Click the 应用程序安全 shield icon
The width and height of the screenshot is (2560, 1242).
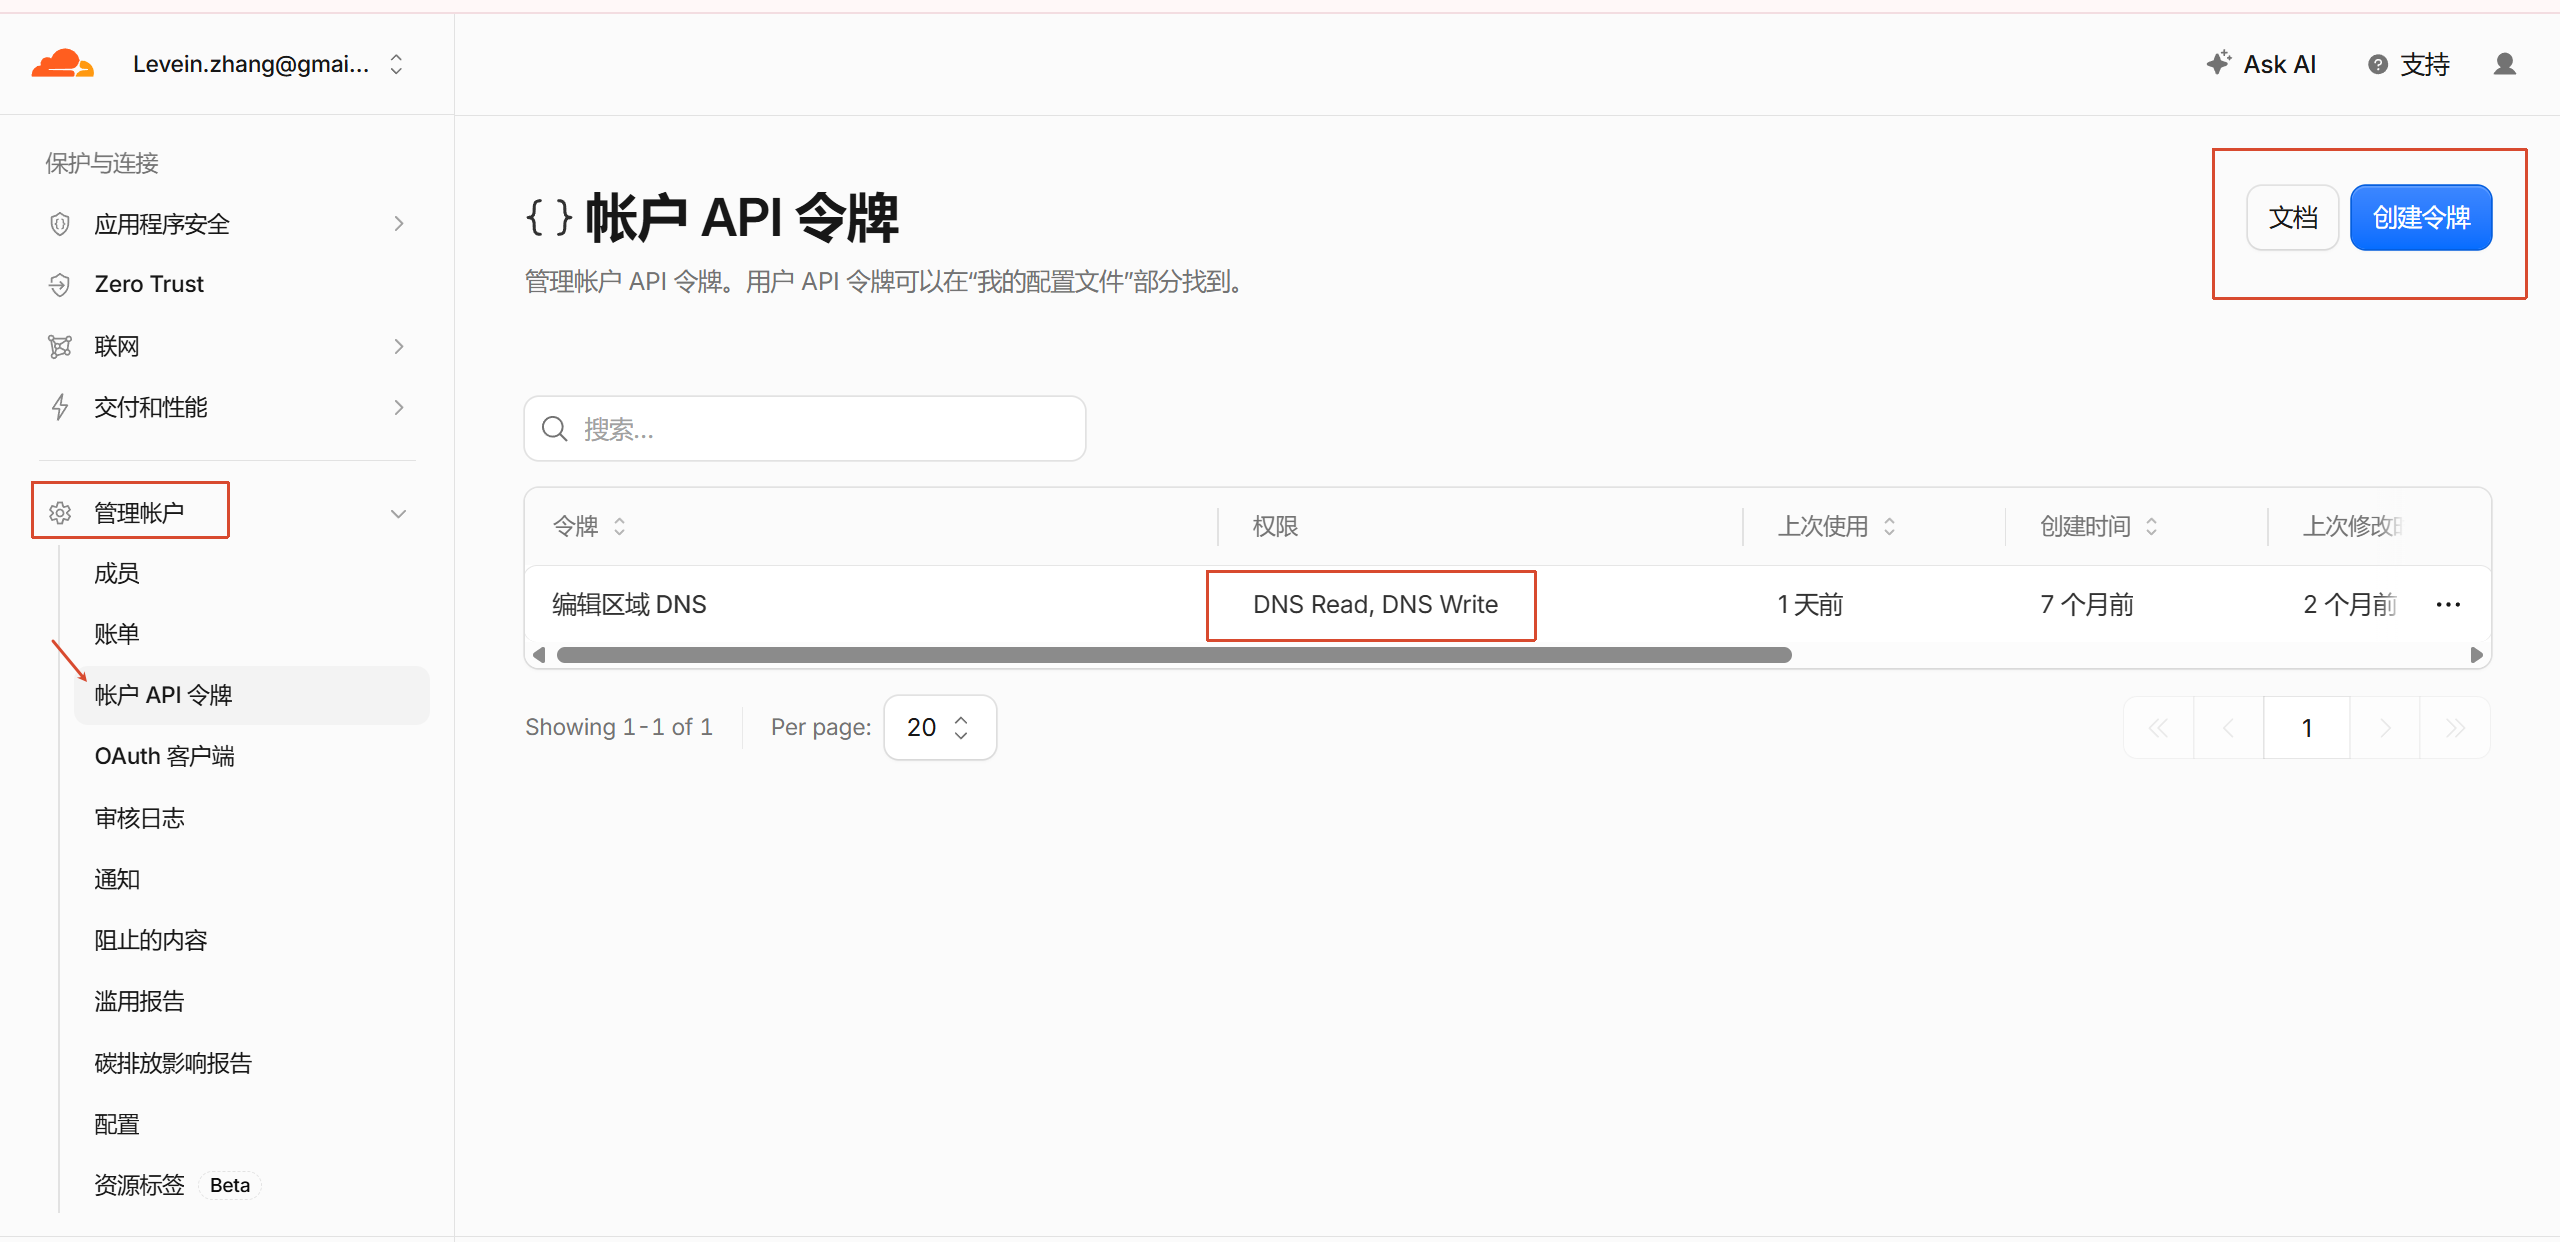[60, 224]
